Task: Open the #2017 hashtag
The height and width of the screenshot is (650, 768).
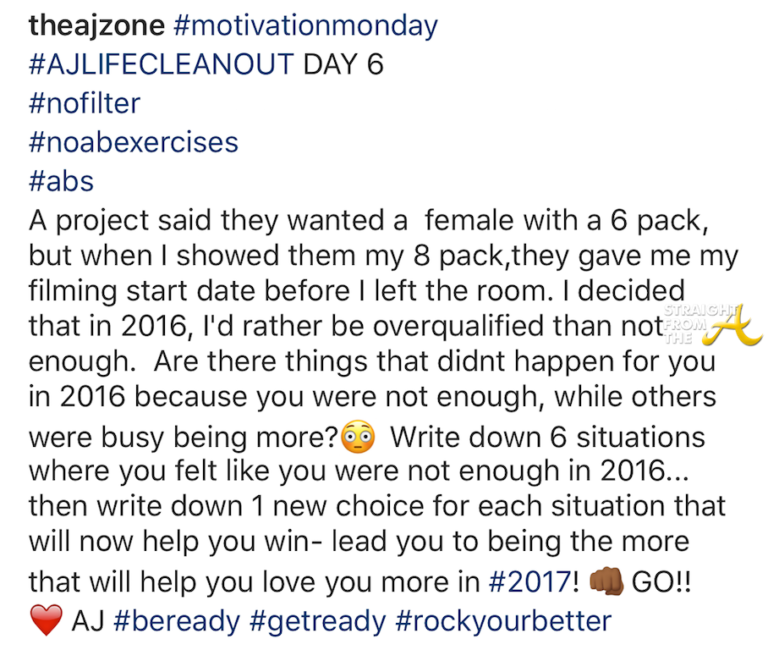Action: (x=533, y=582)
